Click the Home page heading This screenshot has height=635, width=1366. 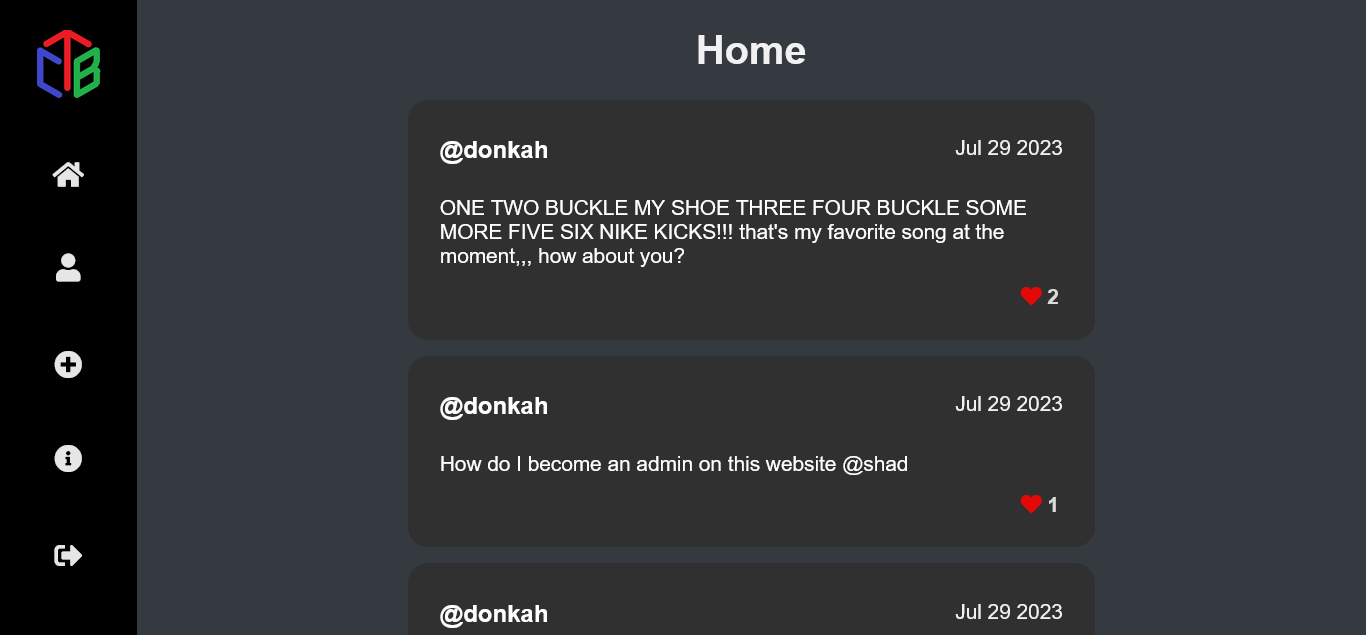(751, 50)
